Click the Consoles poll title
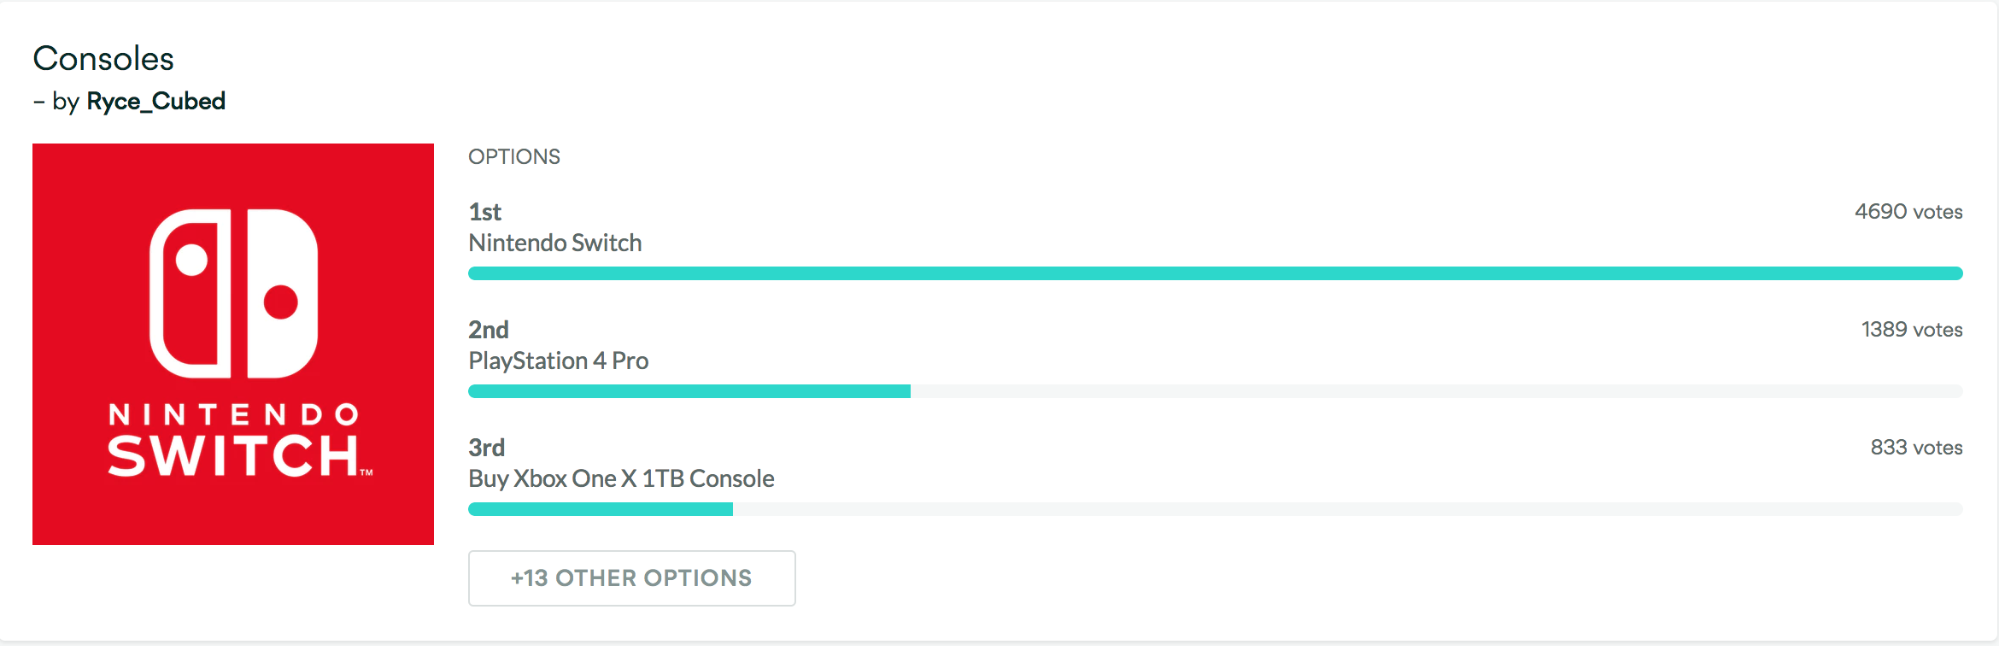The image size is (1999, 646). 103,59
